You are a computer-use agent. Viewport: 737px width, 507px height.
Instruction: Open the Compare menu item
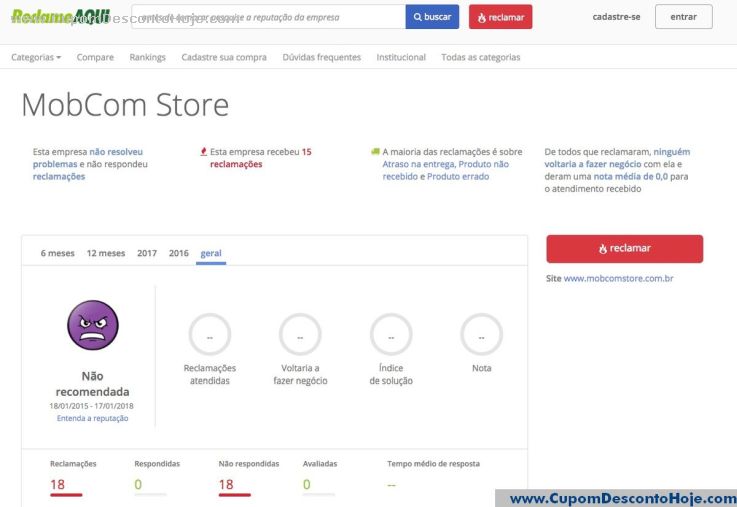click(95, 57)
